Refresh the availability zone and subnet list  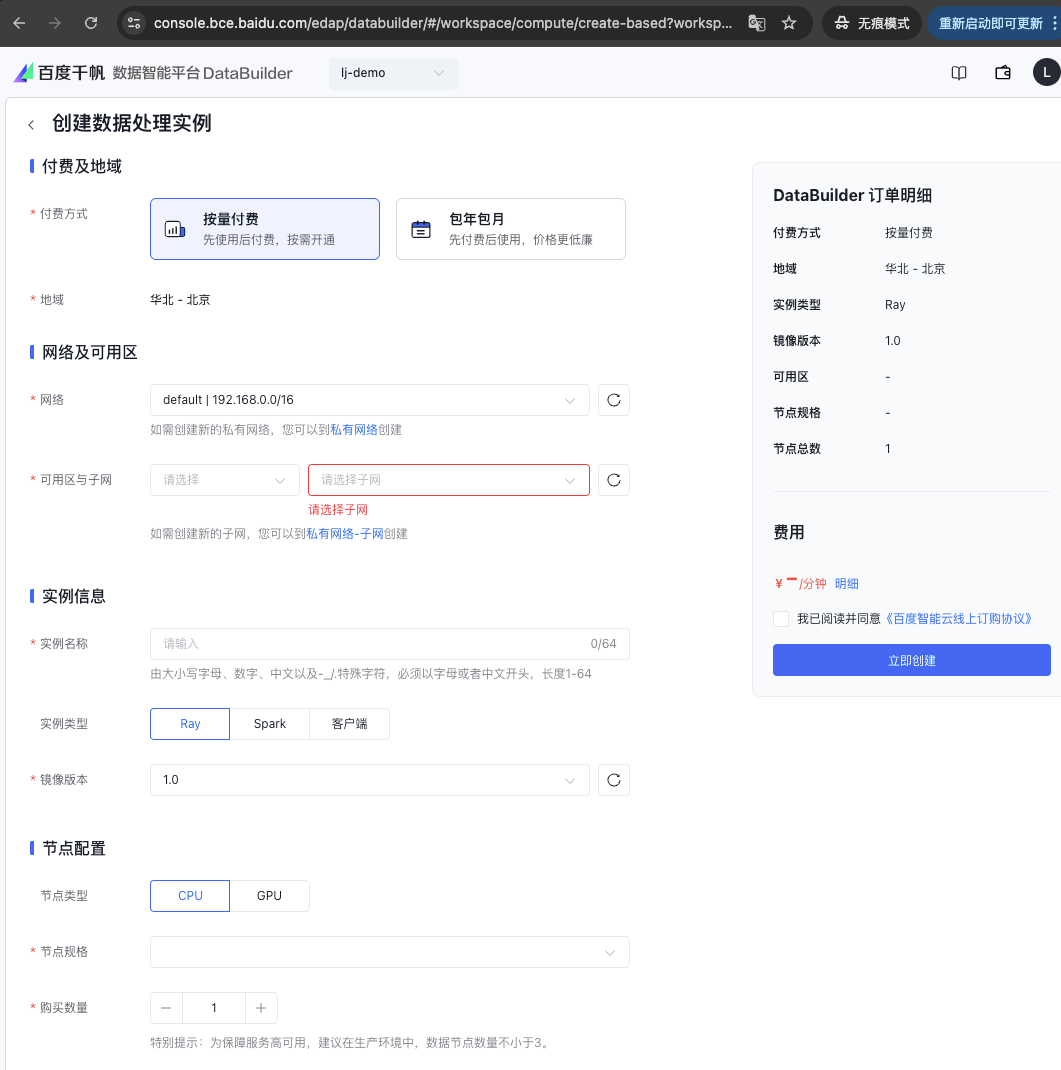pyautogui.click(x=613, y=480)
